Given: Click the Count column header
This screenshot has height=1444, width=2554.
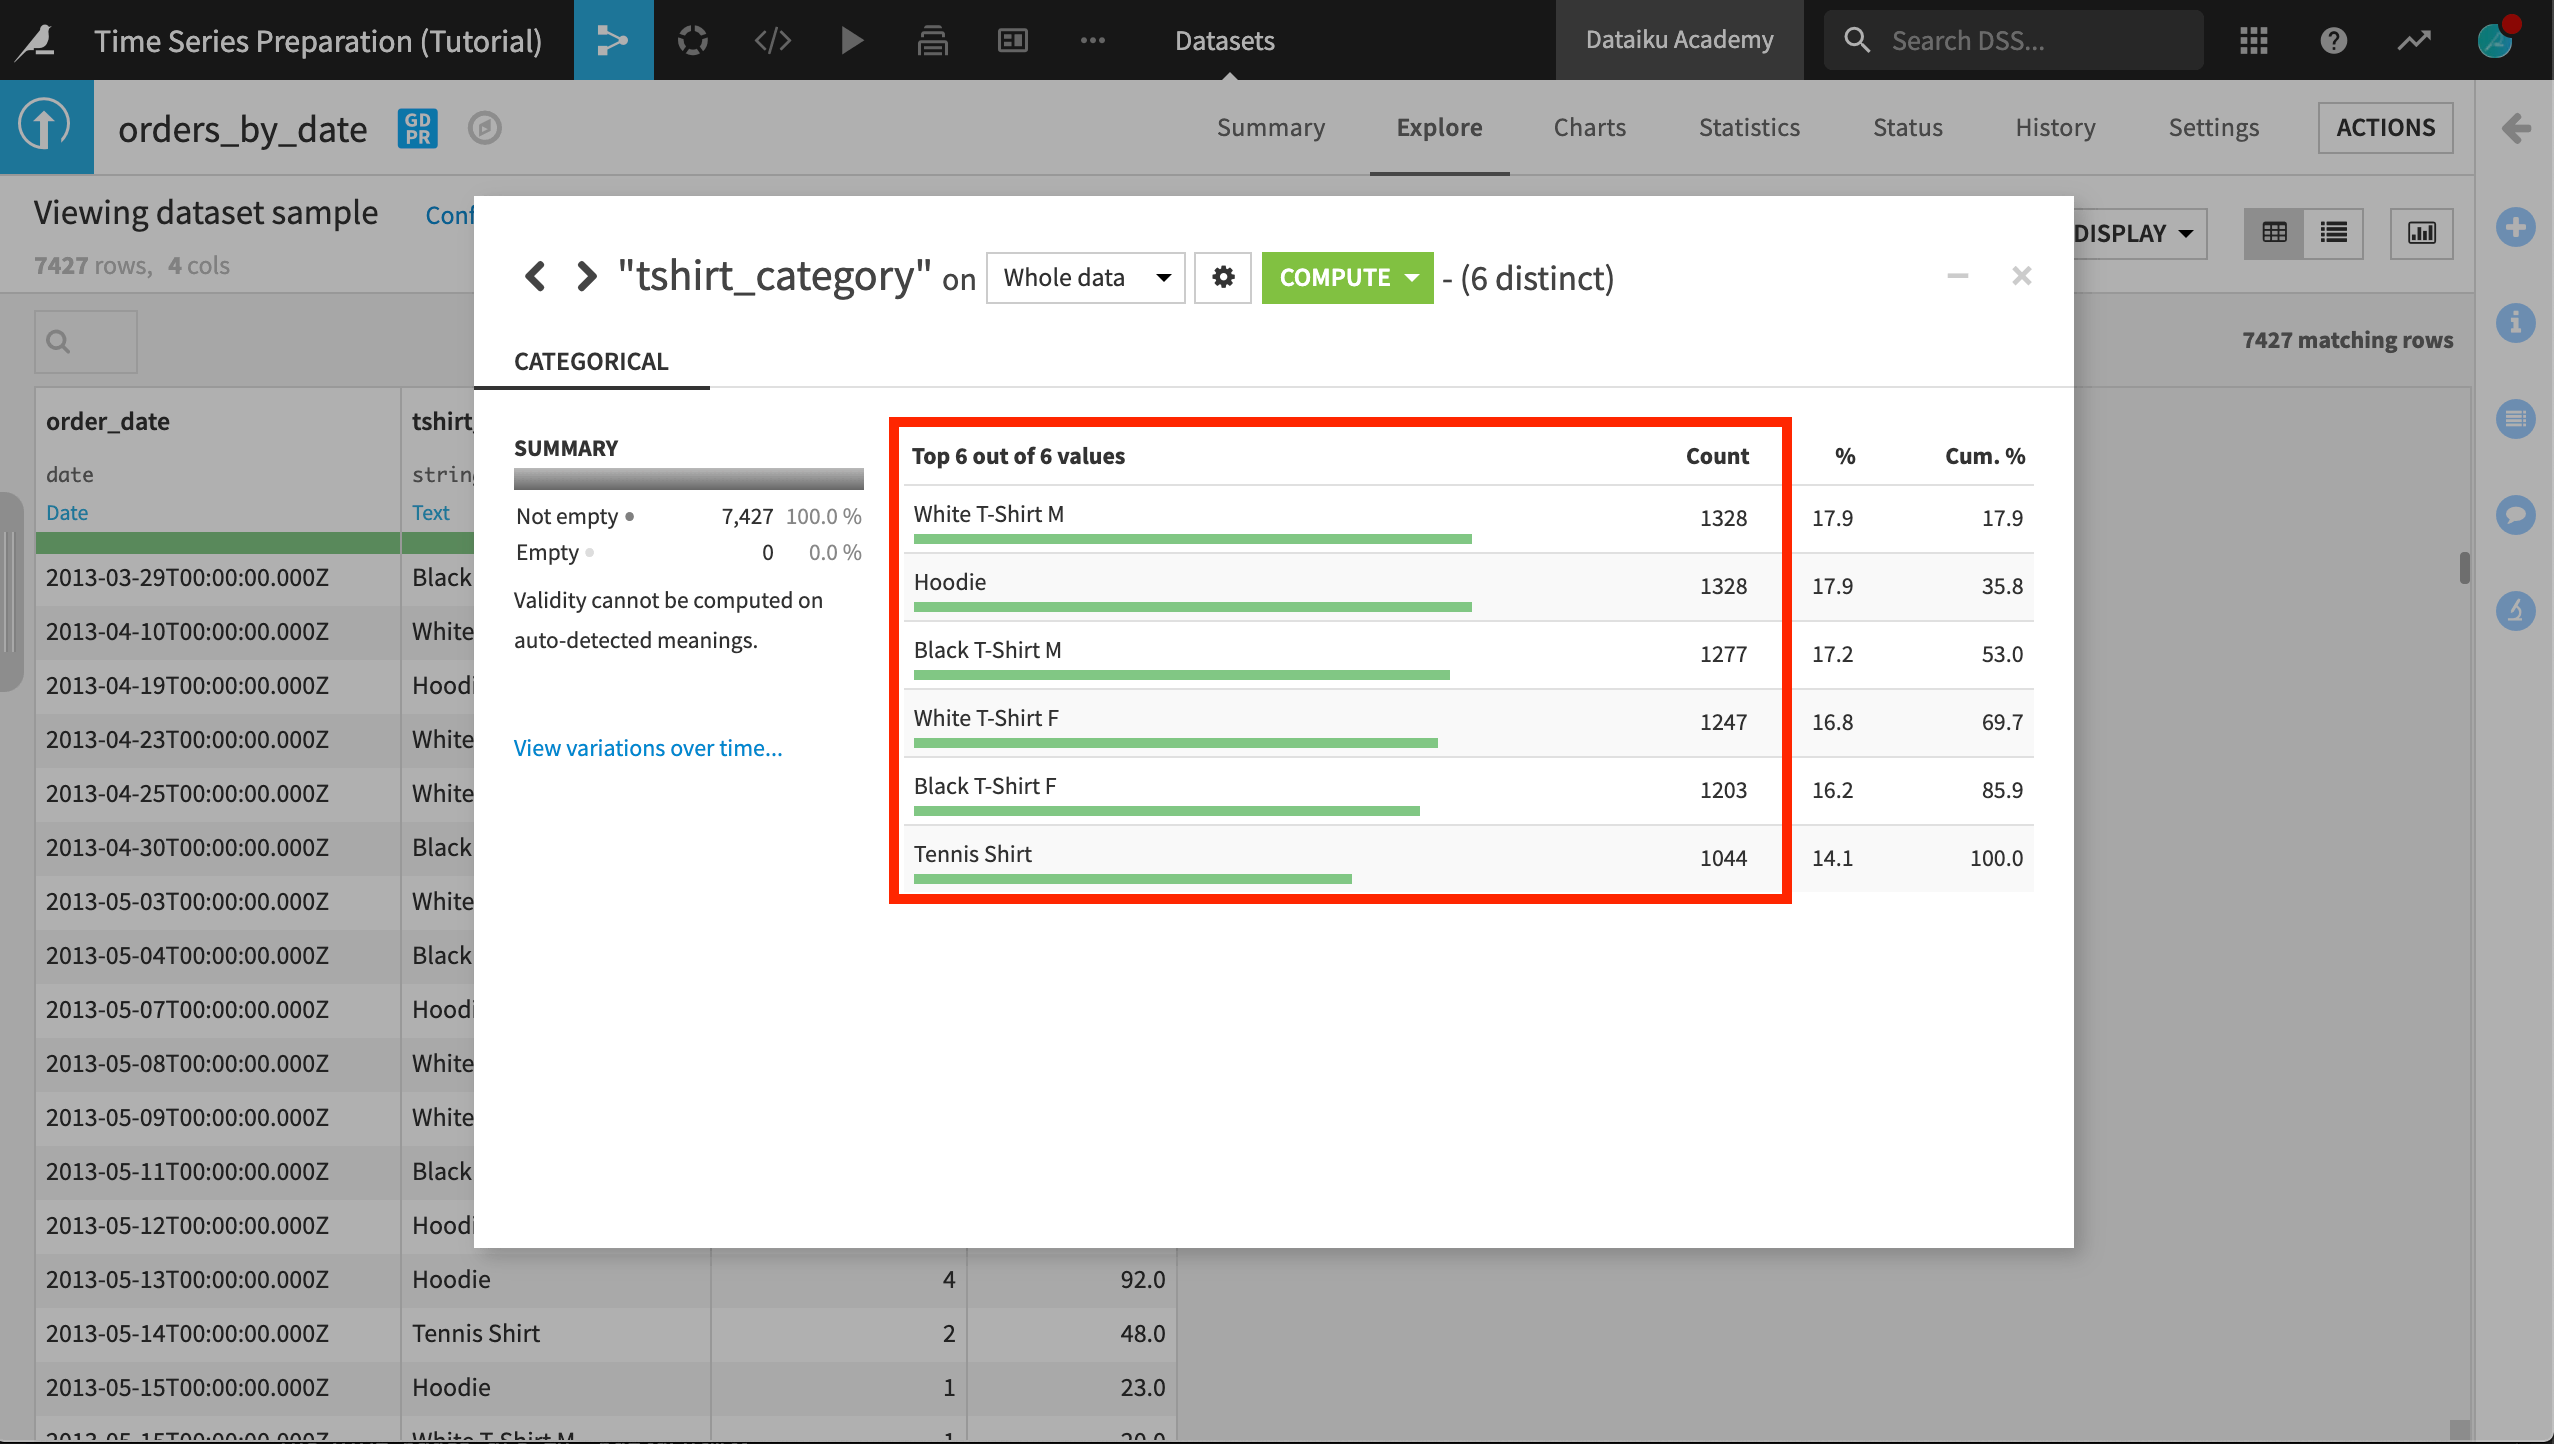Looking at the screenshot, I should pos(1717,455).
